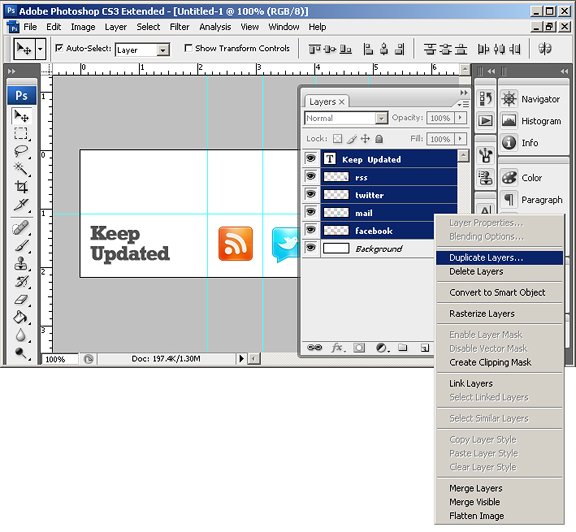The height and width of the screenshot is (532, 576).
Task: Expand the toolbox double-arrow
Action: tap(12, 71)
